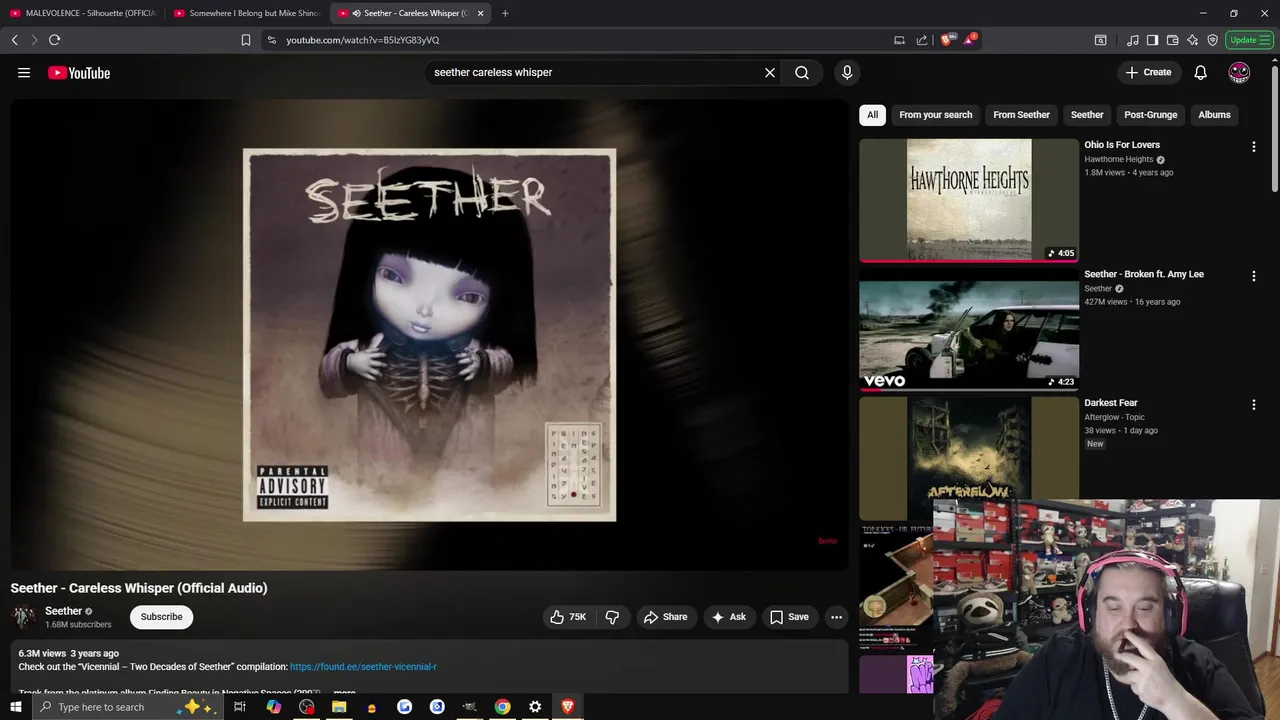Select the Seether filter chip
The height and width of the screenshot is (720, 1280).
pos(1087,114)
